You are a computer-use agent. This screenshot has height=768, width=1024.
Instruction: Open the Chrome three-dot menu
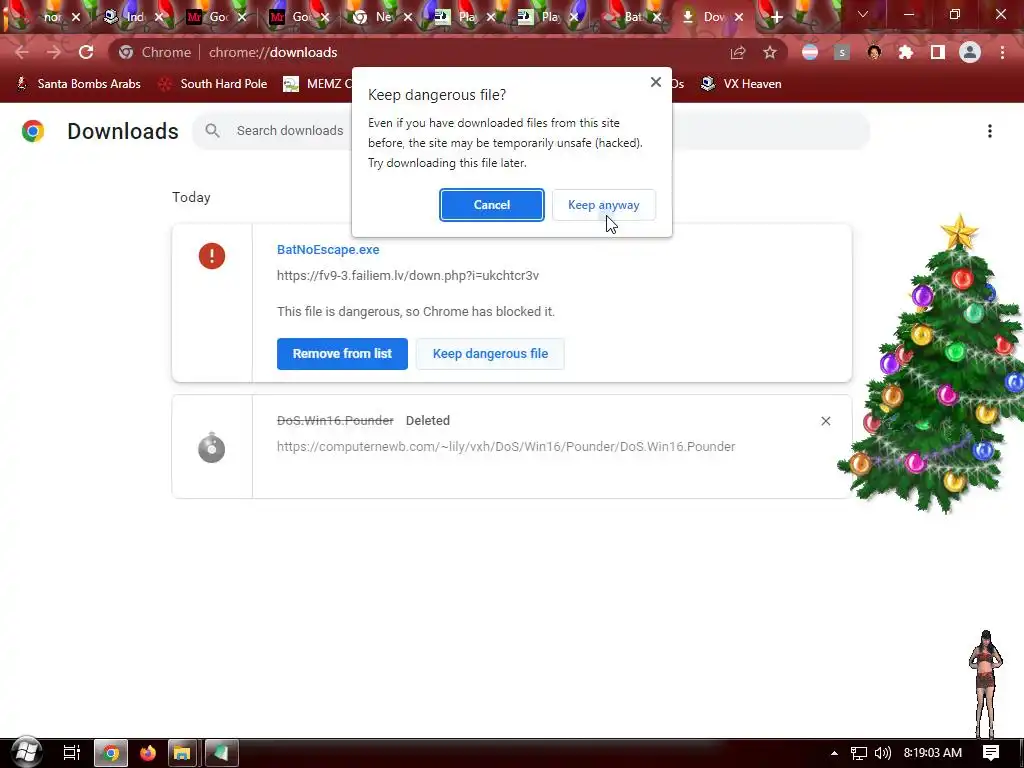click(1002, 52)
